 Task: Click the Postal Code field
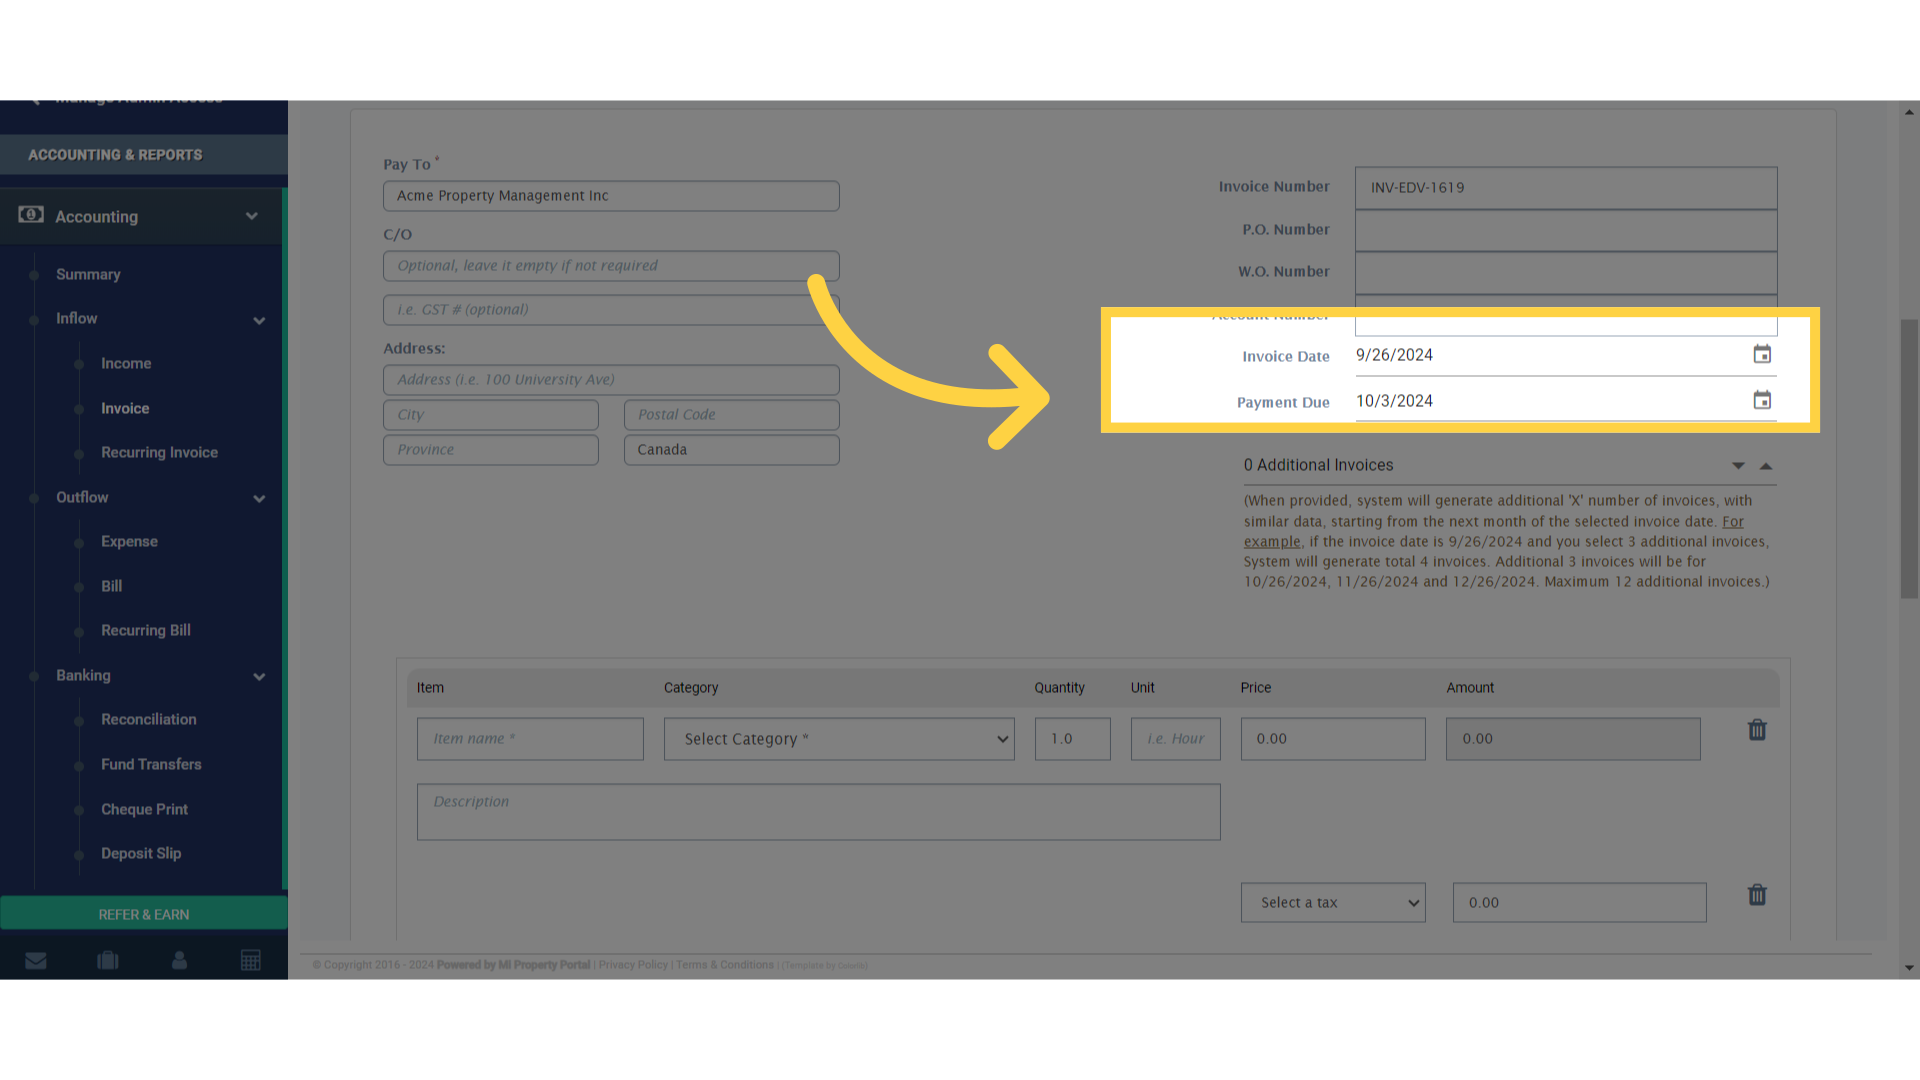(x=732, y=415)
